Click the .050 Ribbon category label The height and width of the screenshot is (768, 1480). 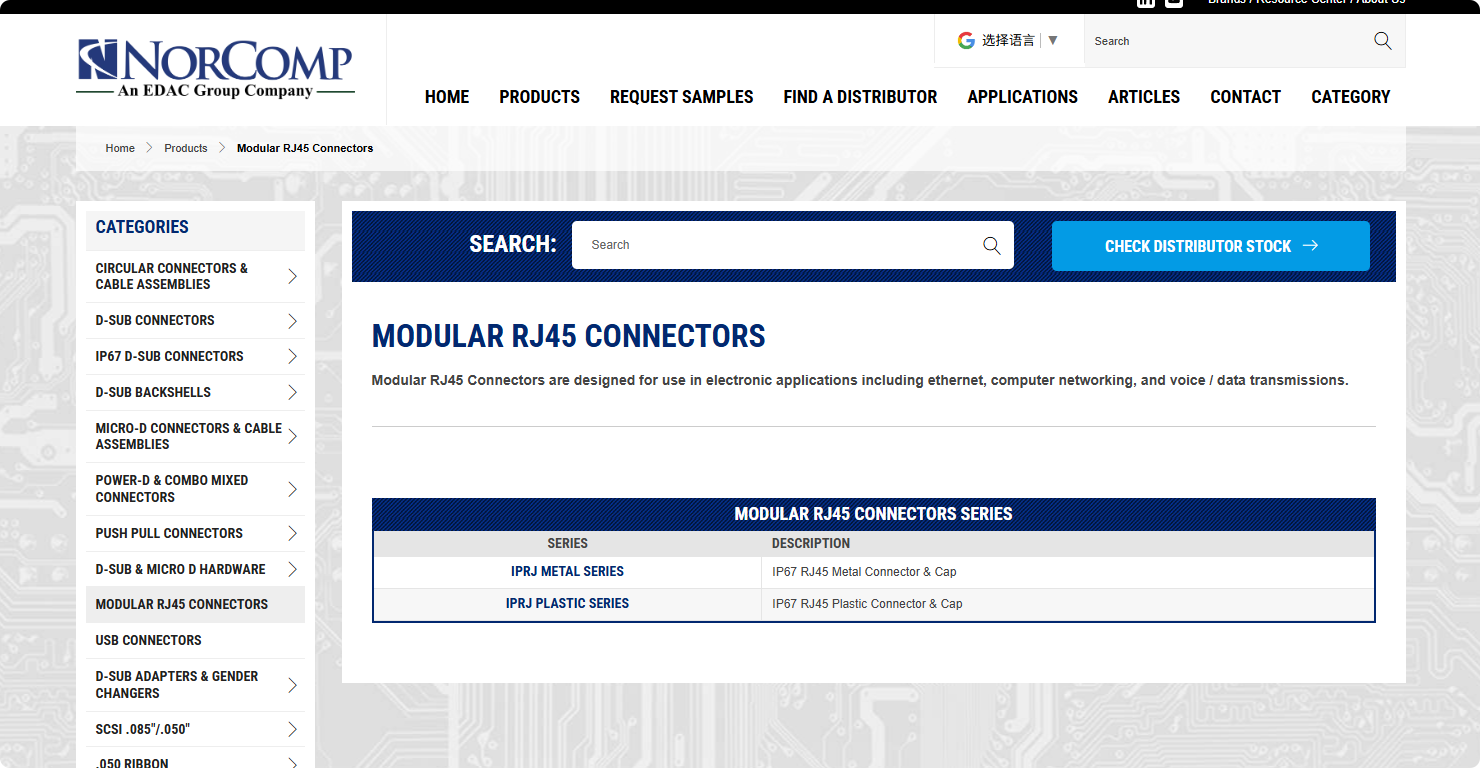[132, 764]
